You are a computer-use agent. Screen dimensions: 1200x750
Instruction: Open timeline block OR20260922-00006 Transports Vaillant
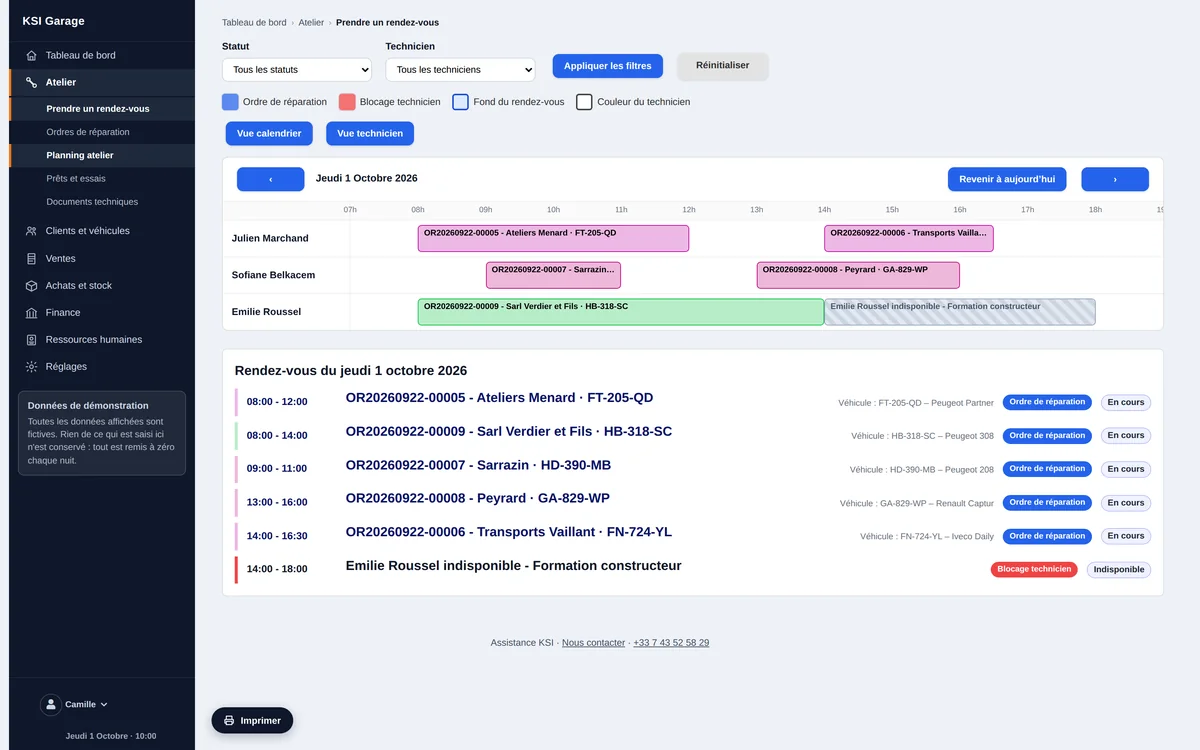pyautogui.click(x=909, y=238)
